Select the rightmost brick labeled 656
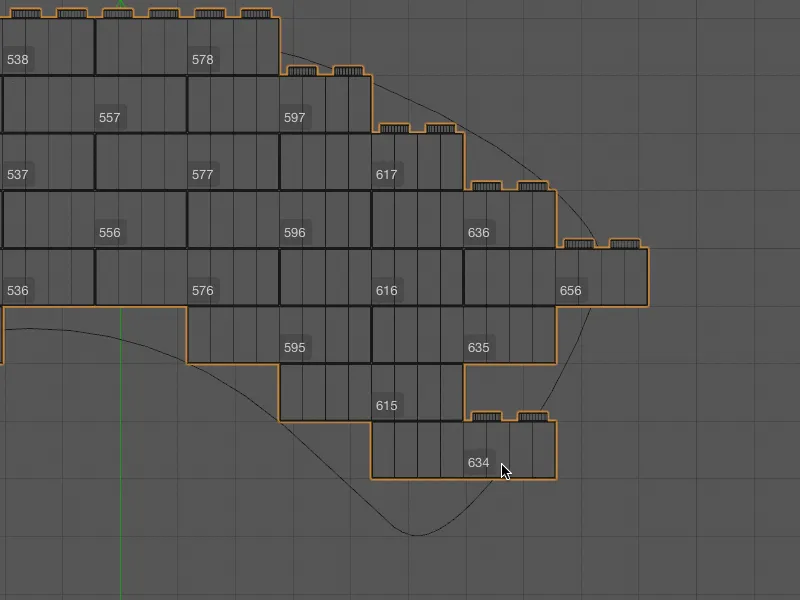Image resolution: width=800 pixels, height=600 pixels. 571,290
